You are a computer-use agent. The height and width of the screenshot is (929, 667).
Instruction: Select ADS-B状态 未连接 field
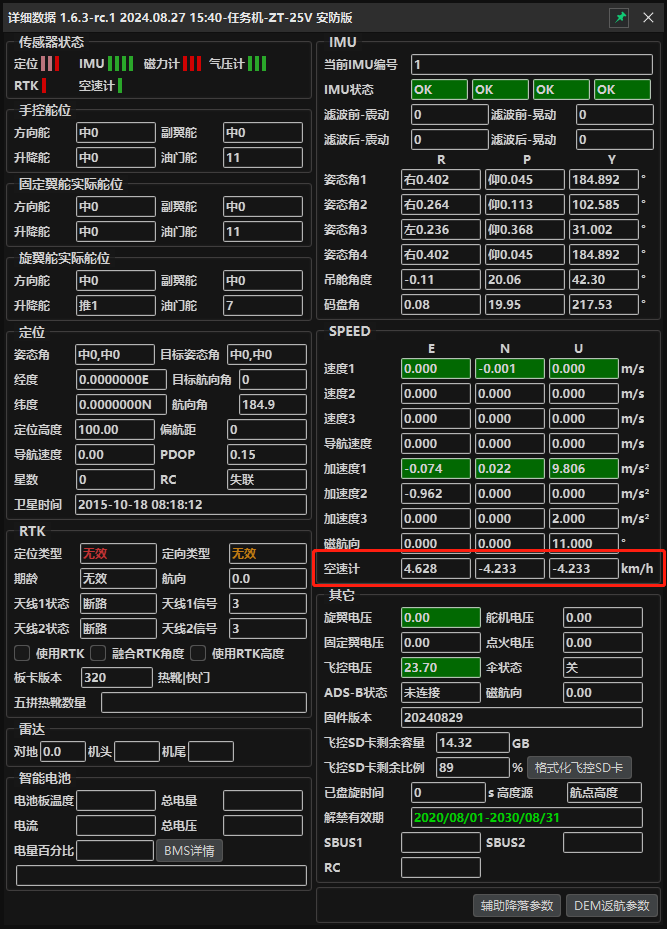441,693
